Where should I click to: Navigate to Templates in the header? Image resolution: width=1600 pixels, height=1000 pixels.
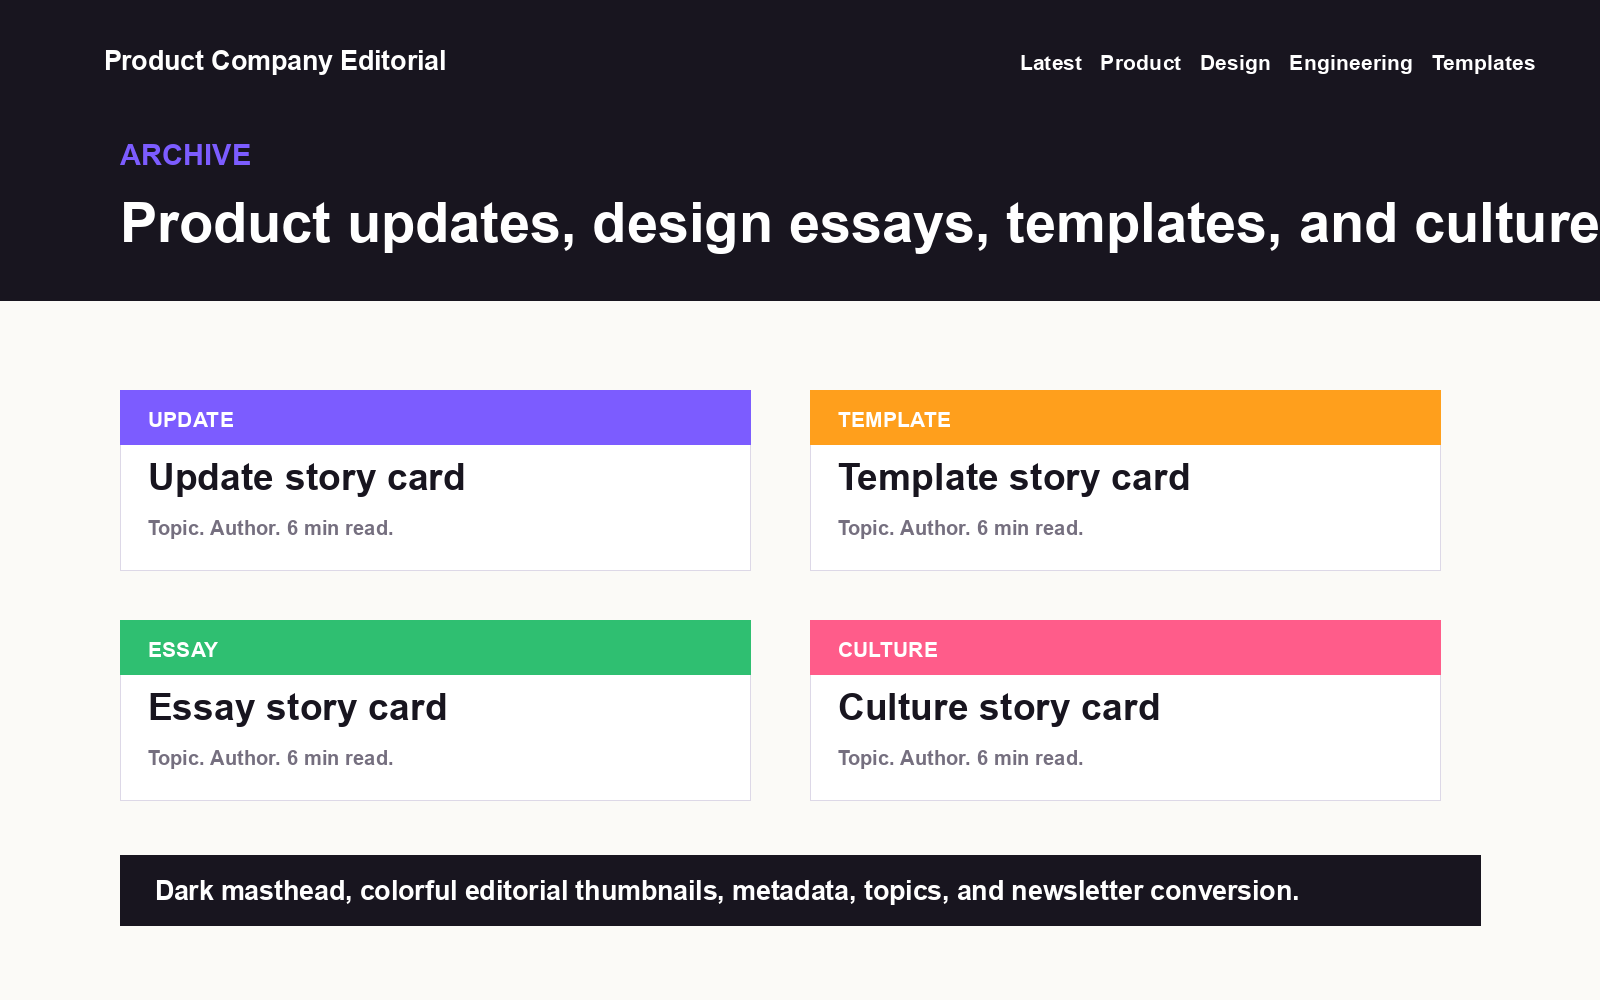(1483, 63)
